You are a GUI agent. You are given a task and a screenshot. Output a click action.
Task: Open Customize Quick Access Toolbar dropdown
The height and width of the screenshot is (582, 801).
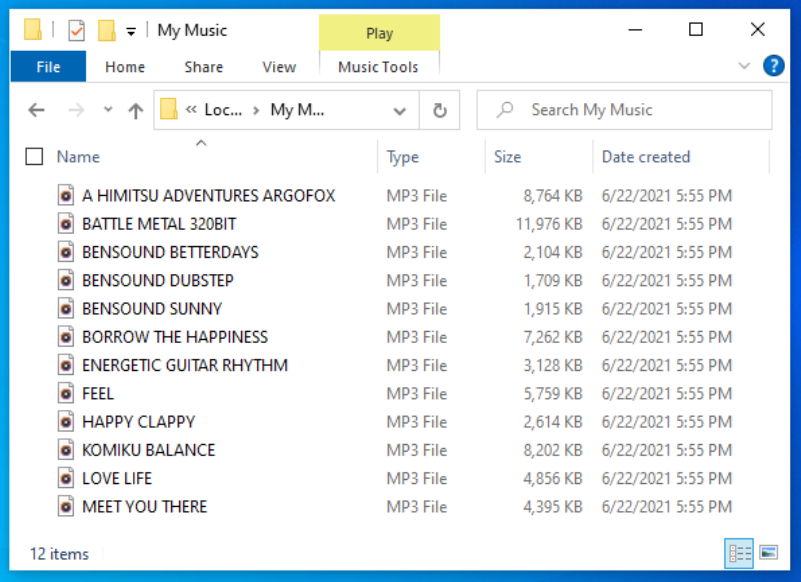click(x=131, y=32)
